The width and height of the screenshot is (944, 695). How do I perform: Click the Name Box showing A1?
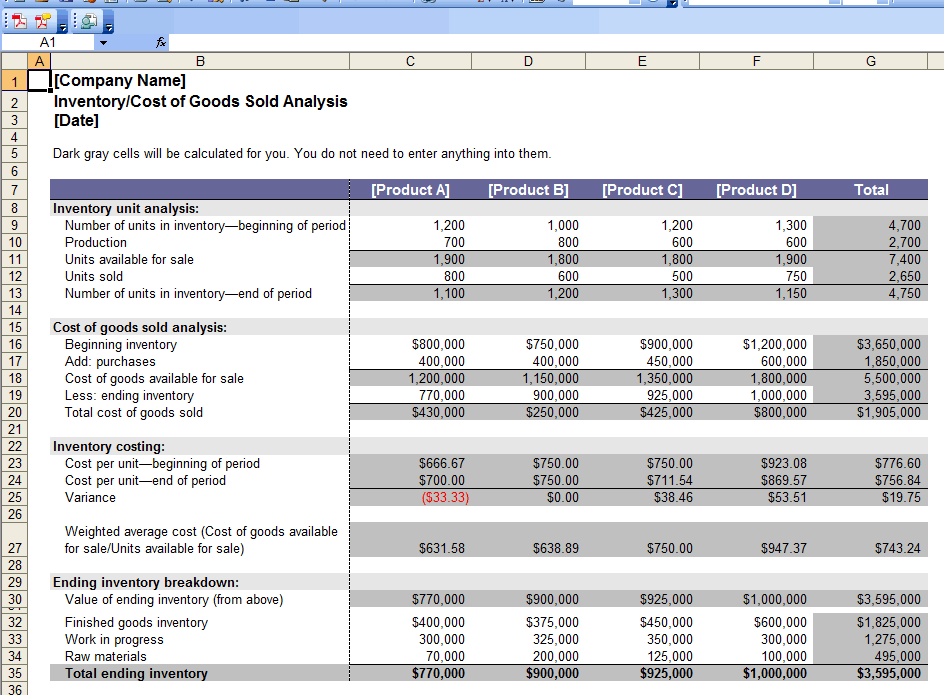point(48,43)
